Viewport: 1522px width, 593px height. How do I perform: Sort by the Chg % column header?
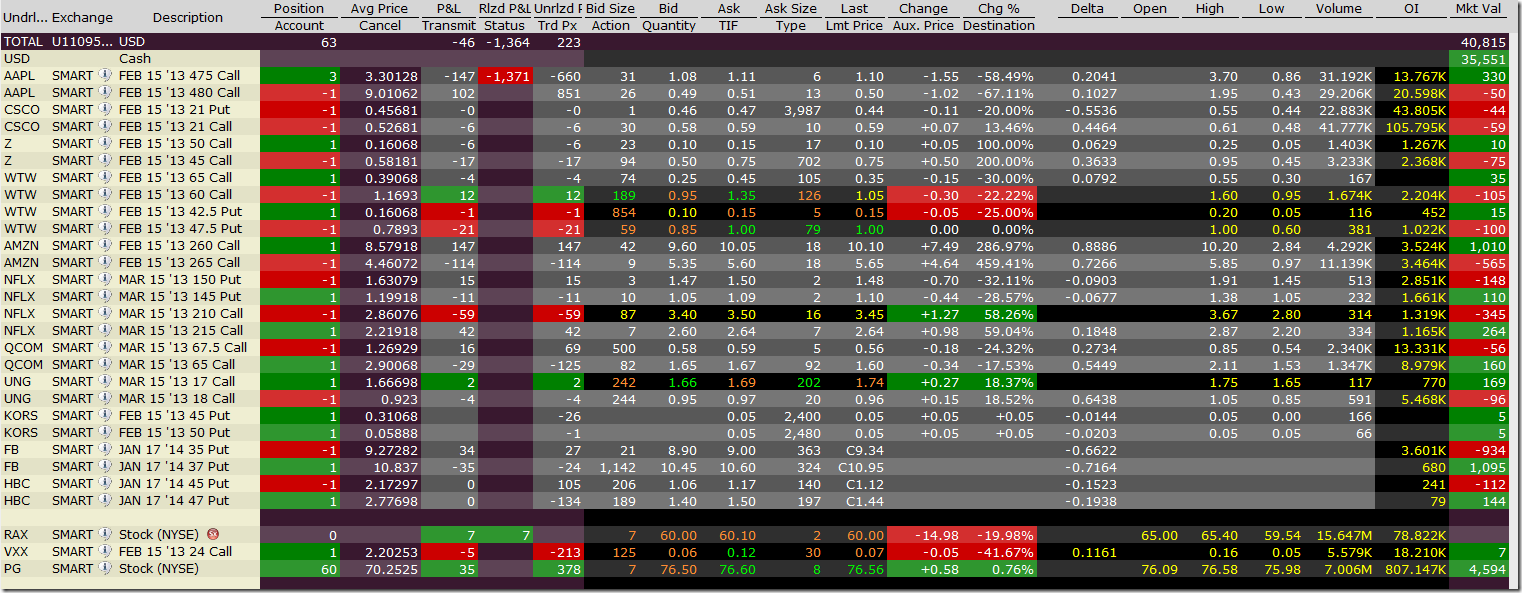998,9
